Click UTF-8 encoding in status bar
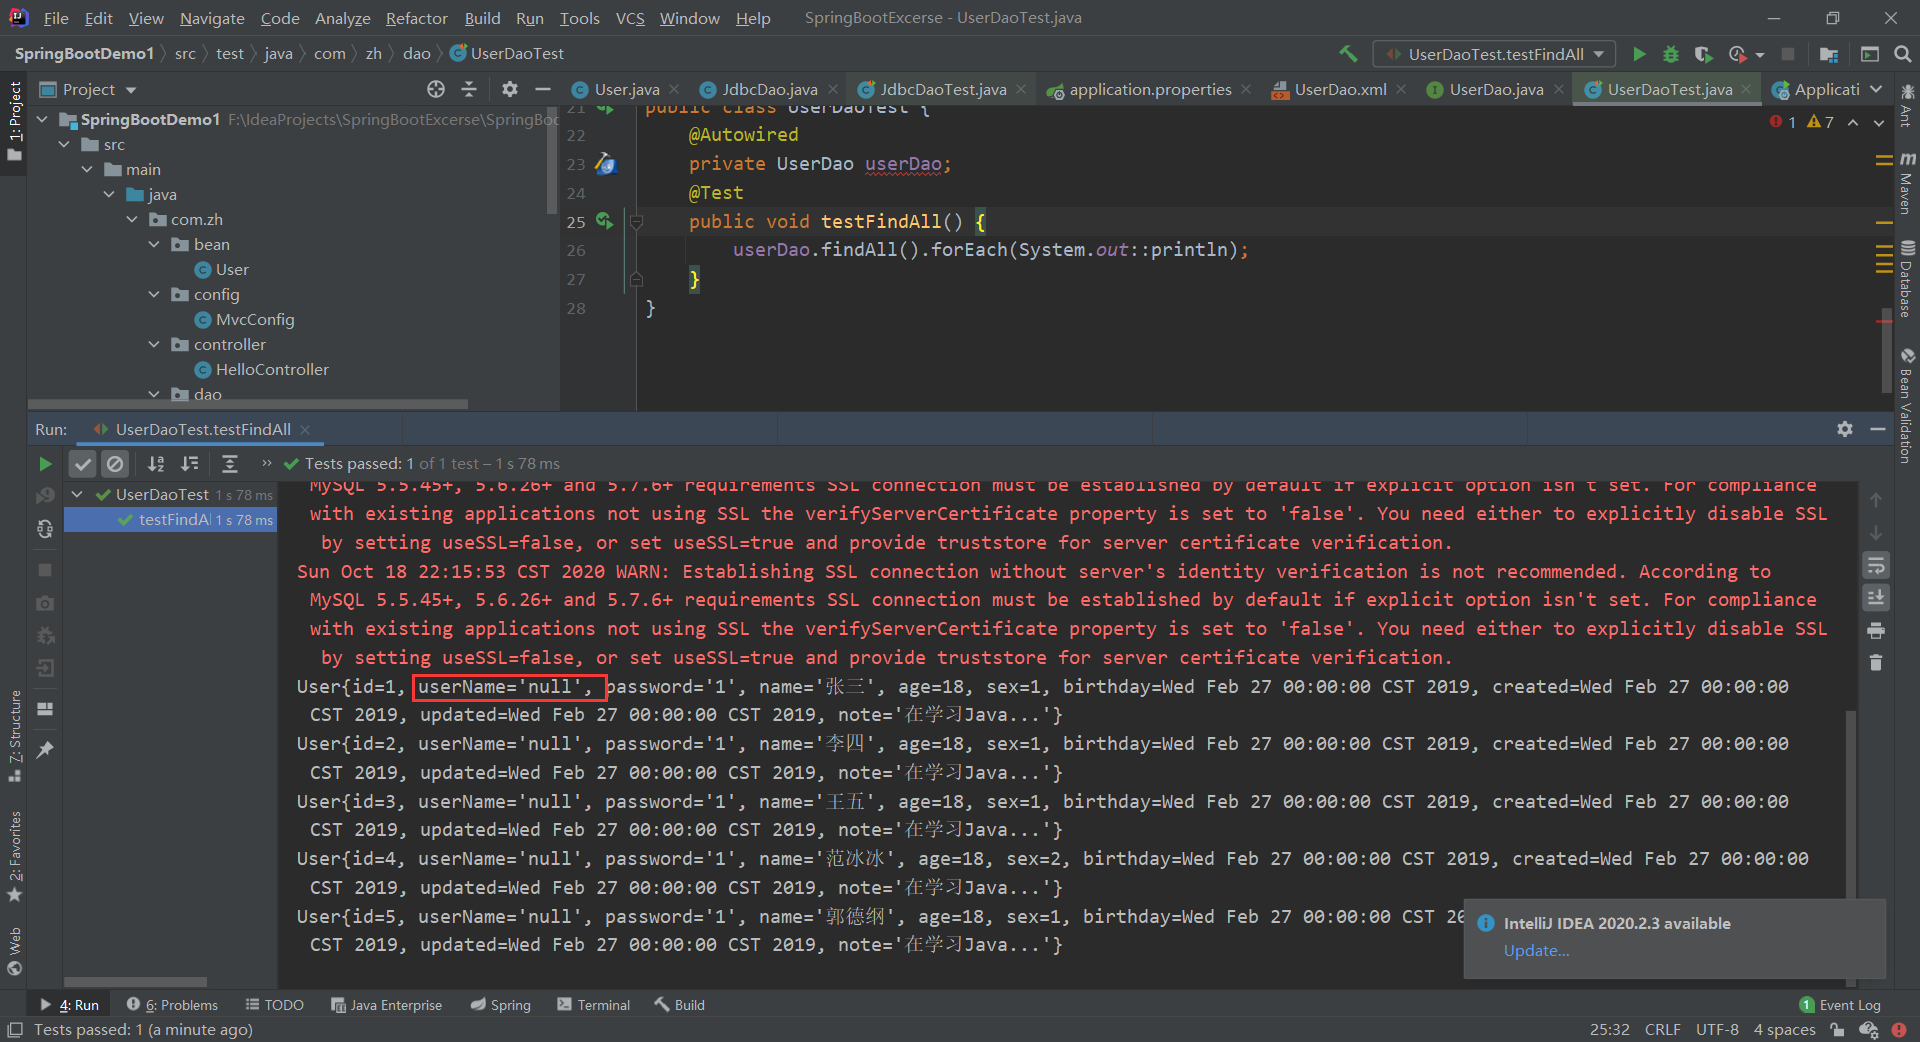Image resolution: width=1920 pixels, height=1042 pixels. 1717,1029
